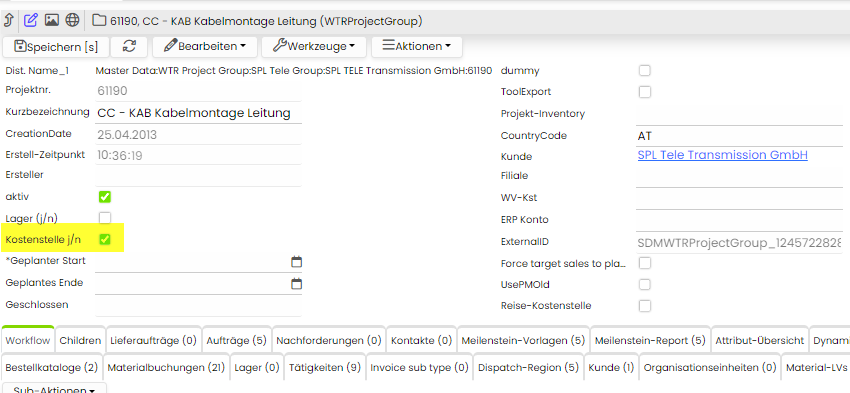This screenshot has width=850, height=393.
Task: Open the Attribut-Übersicht tab
Action: coord(759,341)
